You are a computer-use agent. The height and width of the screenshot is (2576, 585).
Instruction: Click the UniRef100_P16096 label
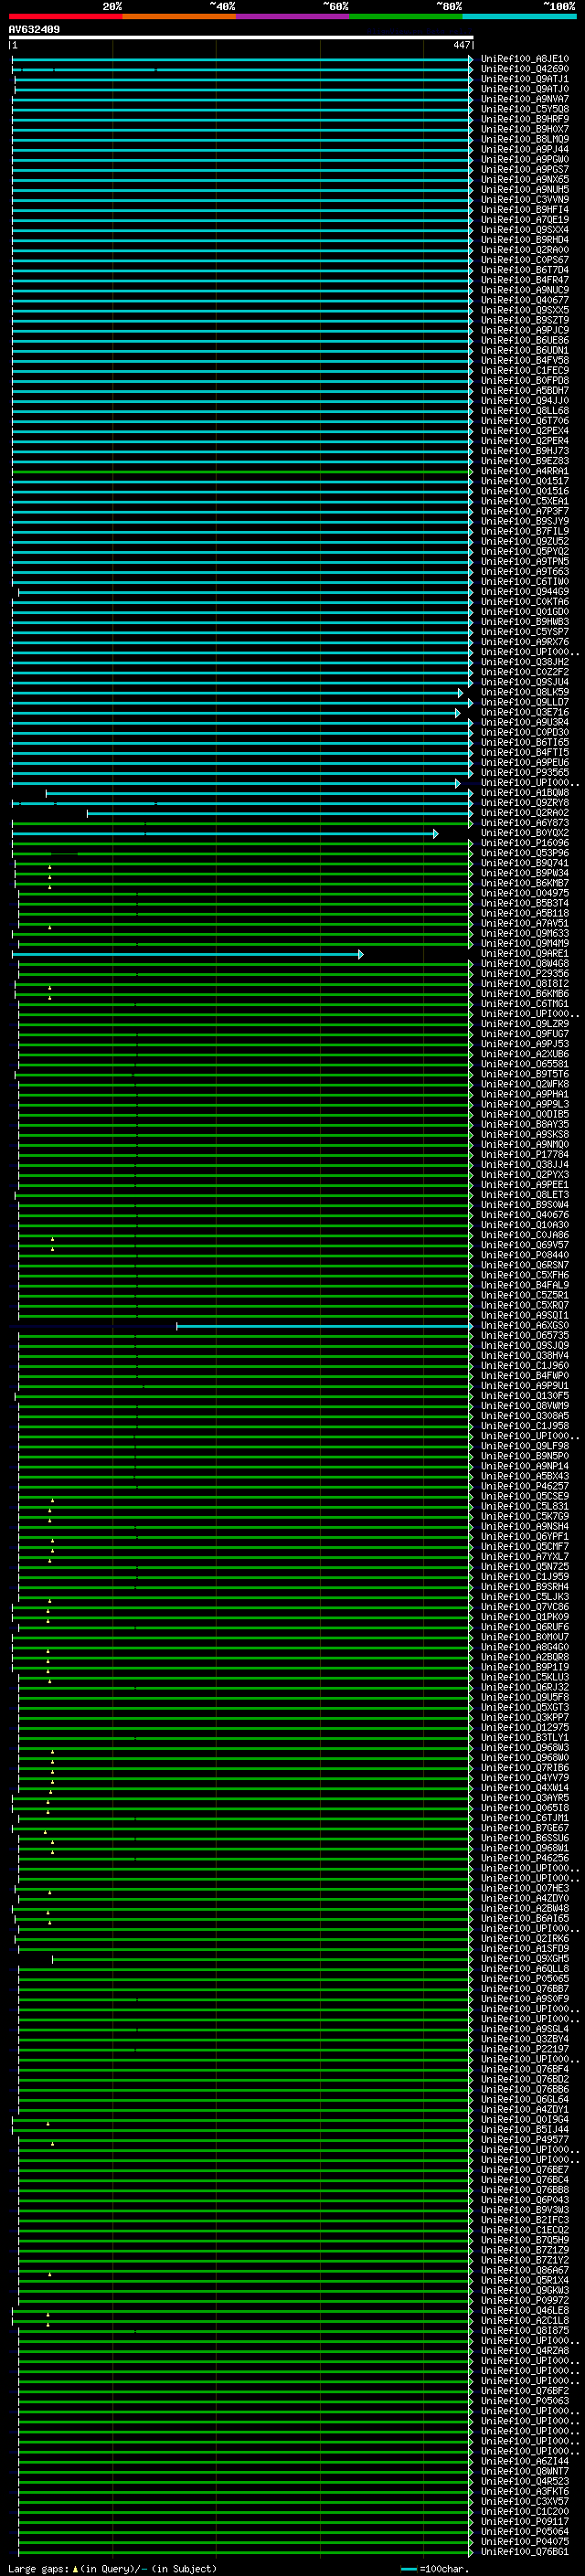[x=524, y=843]
